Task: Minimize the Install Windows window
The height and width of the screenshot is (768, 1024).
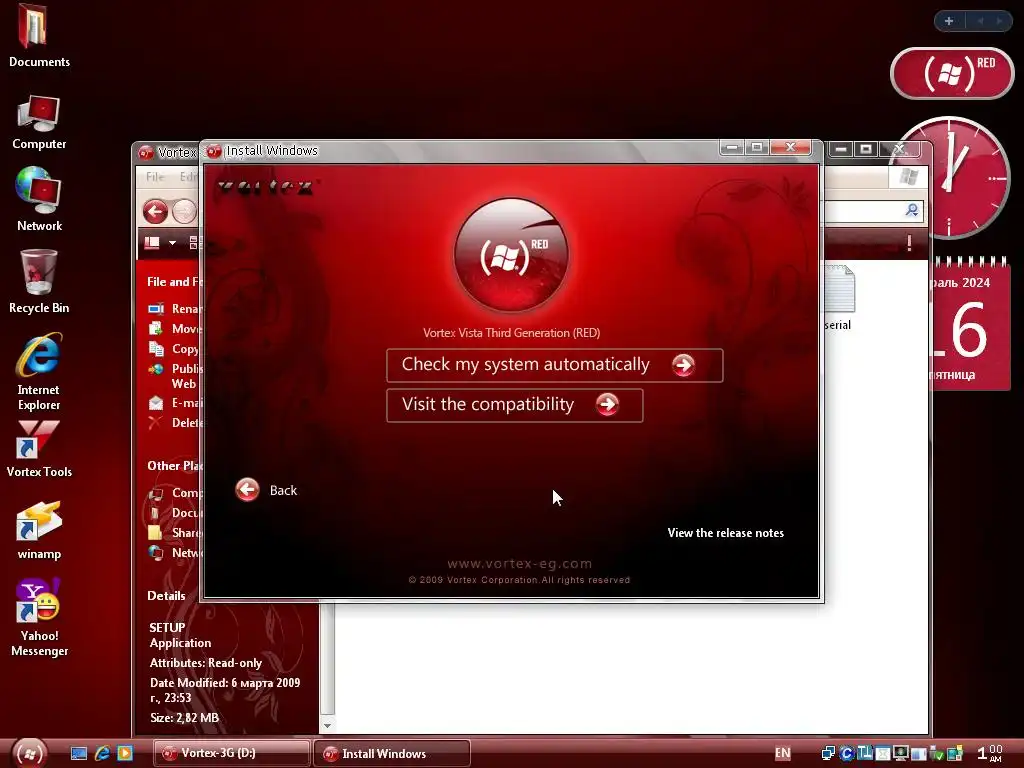Action: pyautogui.click(x=732, y=148)
